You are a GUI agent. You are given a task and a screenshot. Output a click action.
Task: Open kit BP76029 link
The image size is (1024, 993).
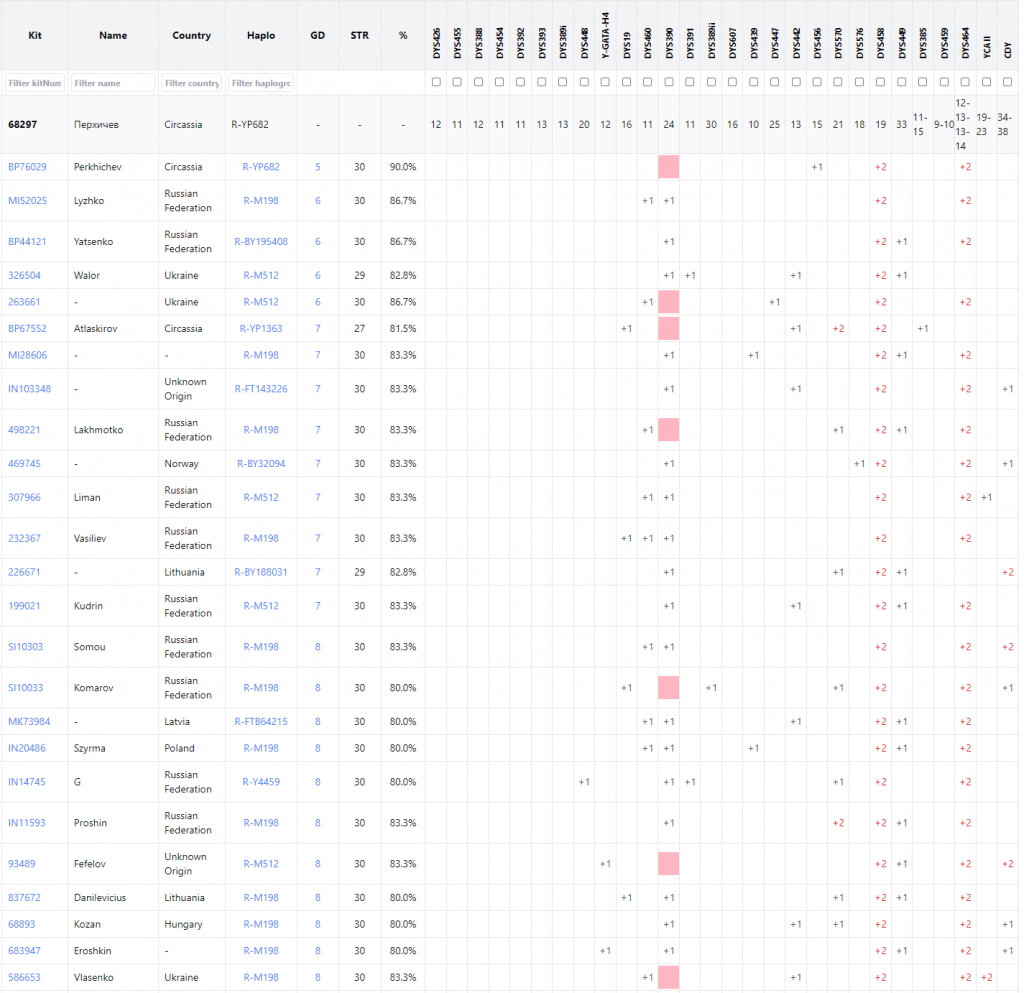point(27,167)
